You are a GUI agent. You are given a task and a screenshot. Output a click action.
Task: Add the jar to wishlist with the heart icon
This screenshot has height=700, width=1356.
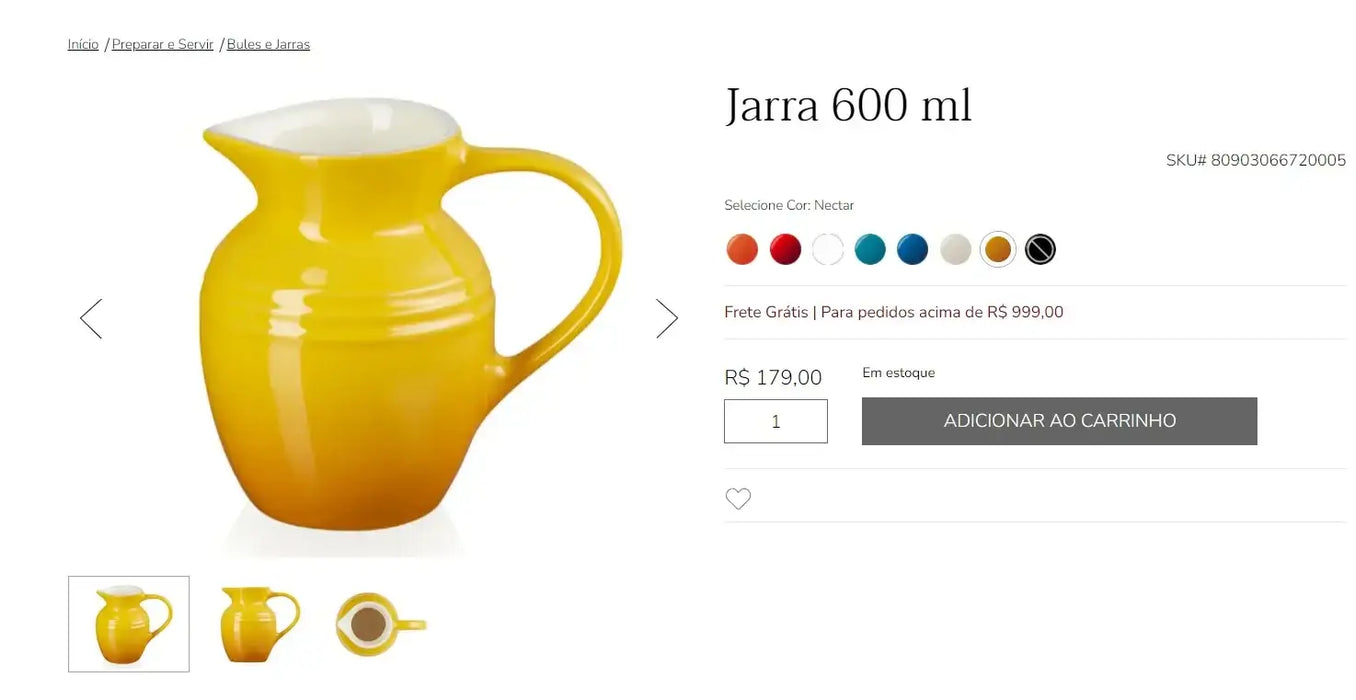738,498
